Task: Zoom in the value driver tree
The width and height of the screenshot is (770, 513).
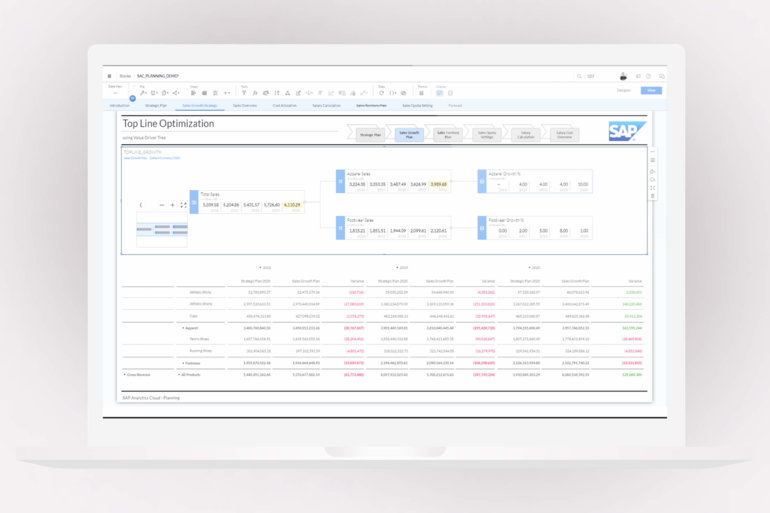Action: 172,205
